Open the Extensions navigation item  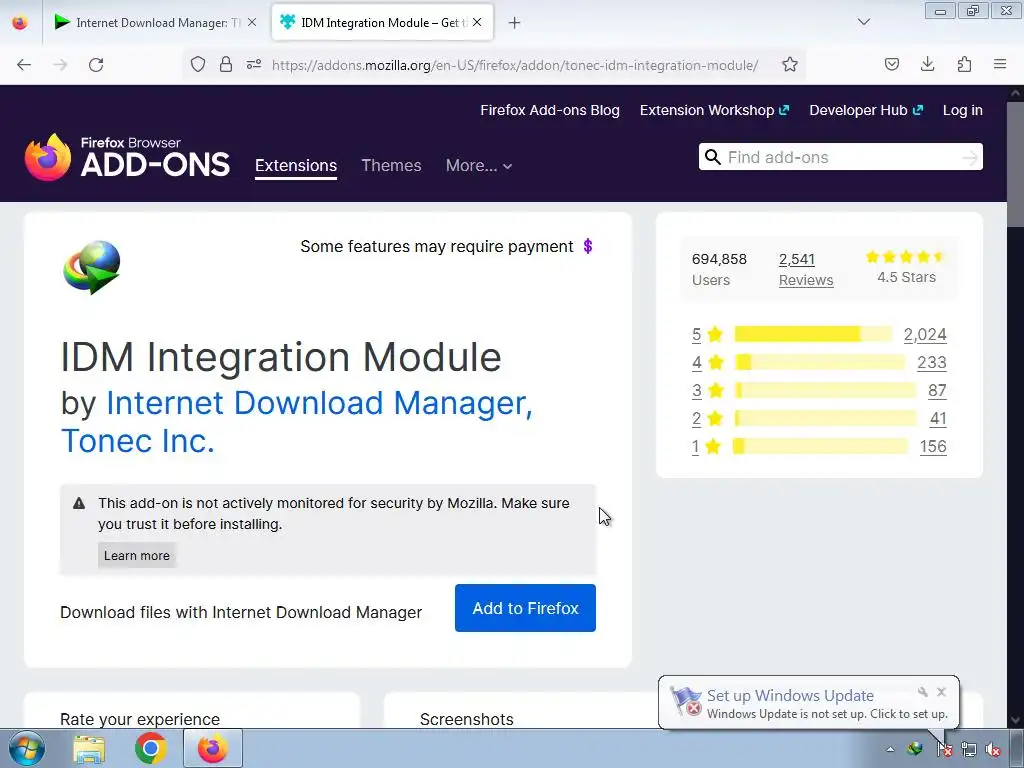[x=296, y=165]
